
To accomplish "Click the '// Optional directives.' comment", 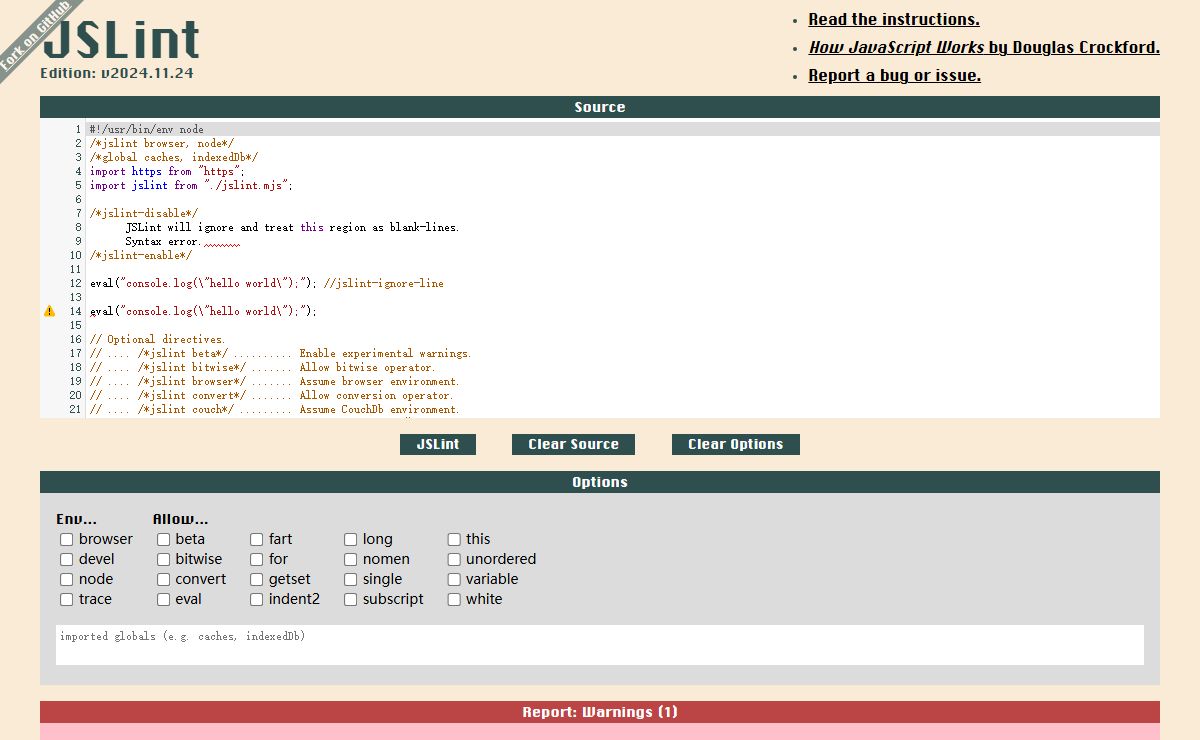I will 157,339.
